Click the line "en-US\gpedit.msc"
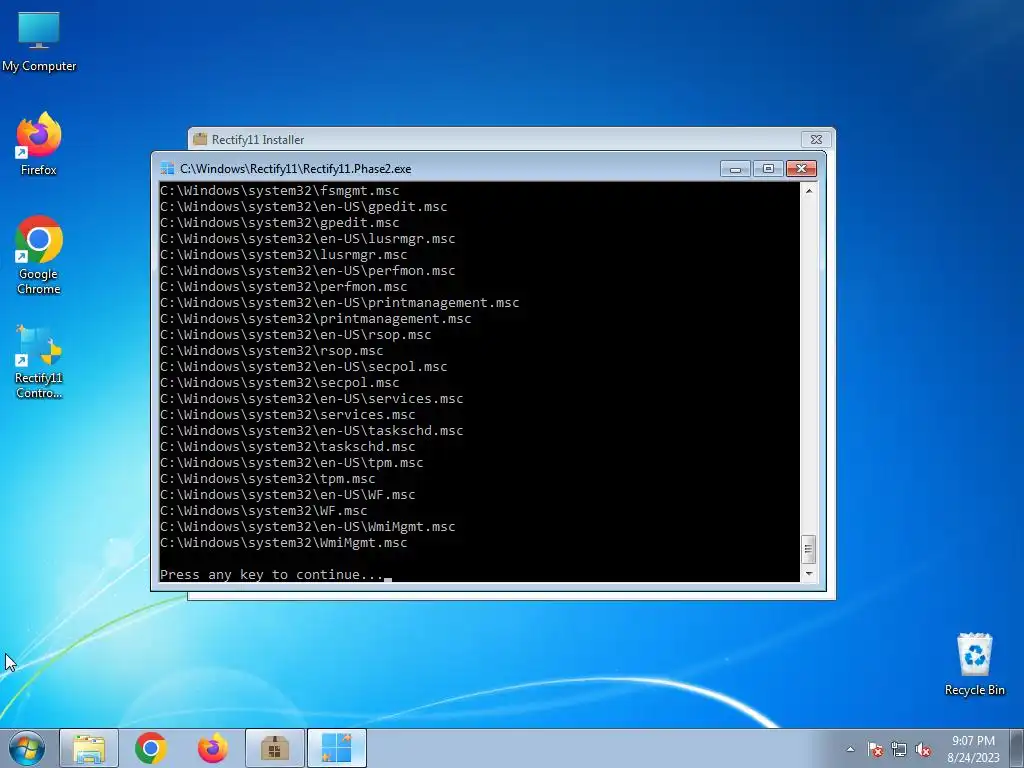 pos(304,206)
